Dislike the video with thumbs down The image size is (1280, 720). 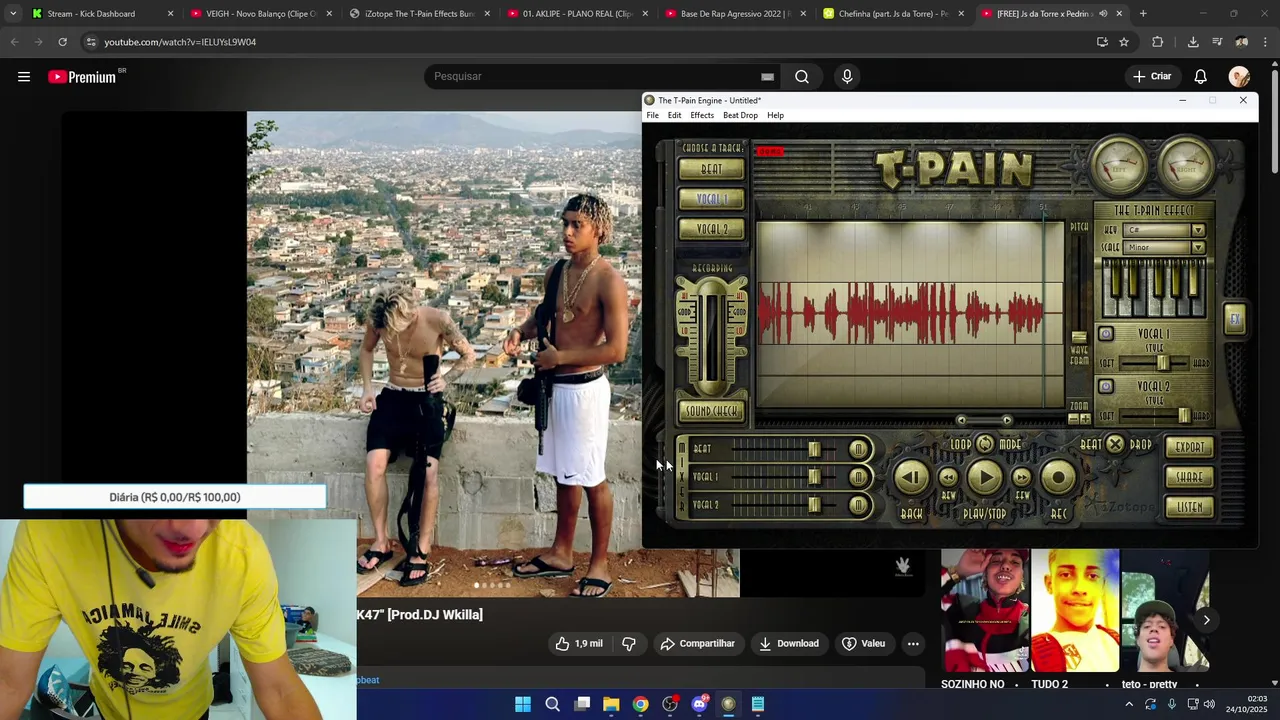click(629, 643)
